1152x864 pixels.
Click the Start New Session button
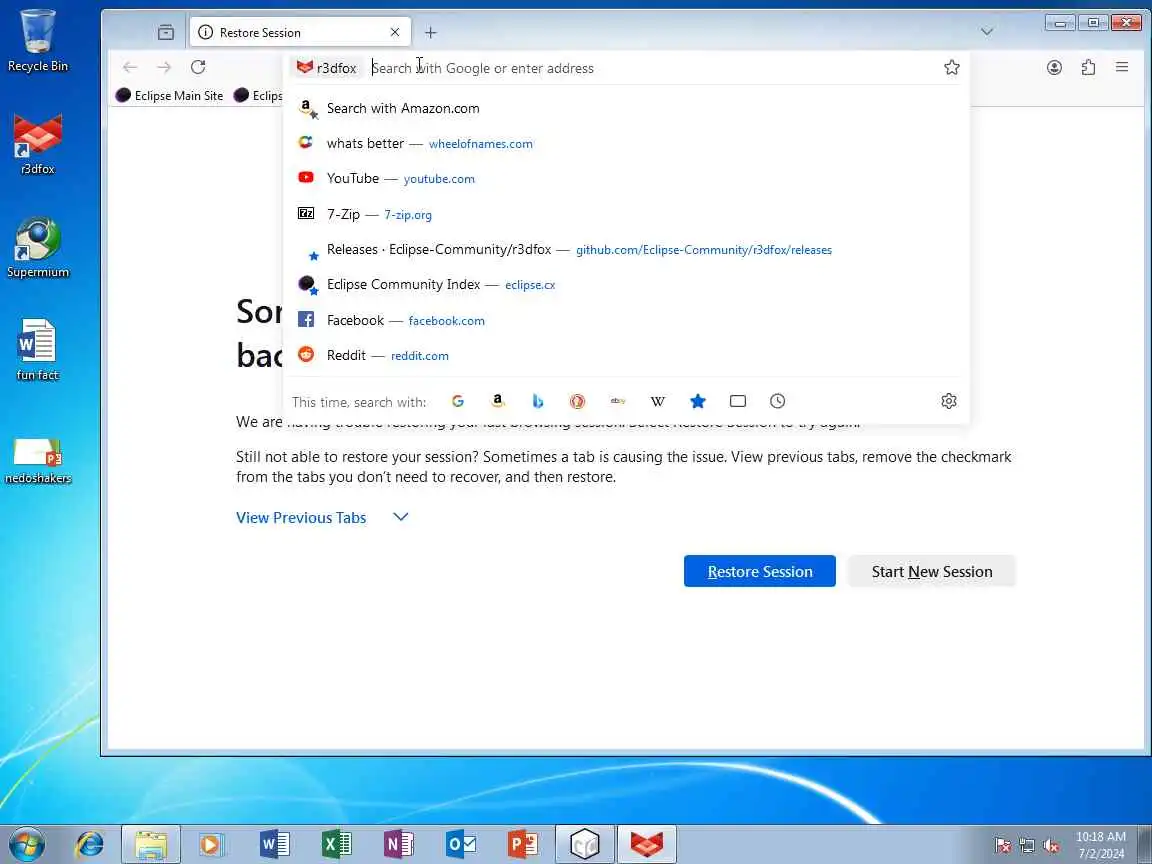pos(932,571)
